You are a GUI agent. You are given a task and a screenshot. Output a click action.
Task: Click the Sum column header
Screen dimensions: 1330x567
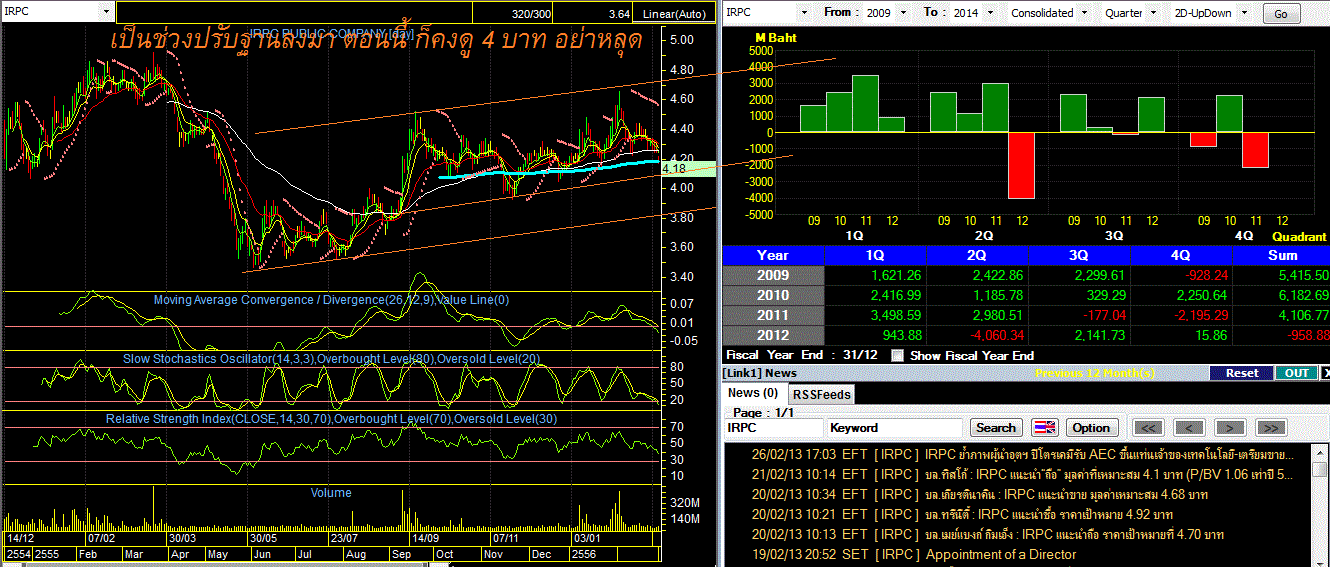[1282, 255]
